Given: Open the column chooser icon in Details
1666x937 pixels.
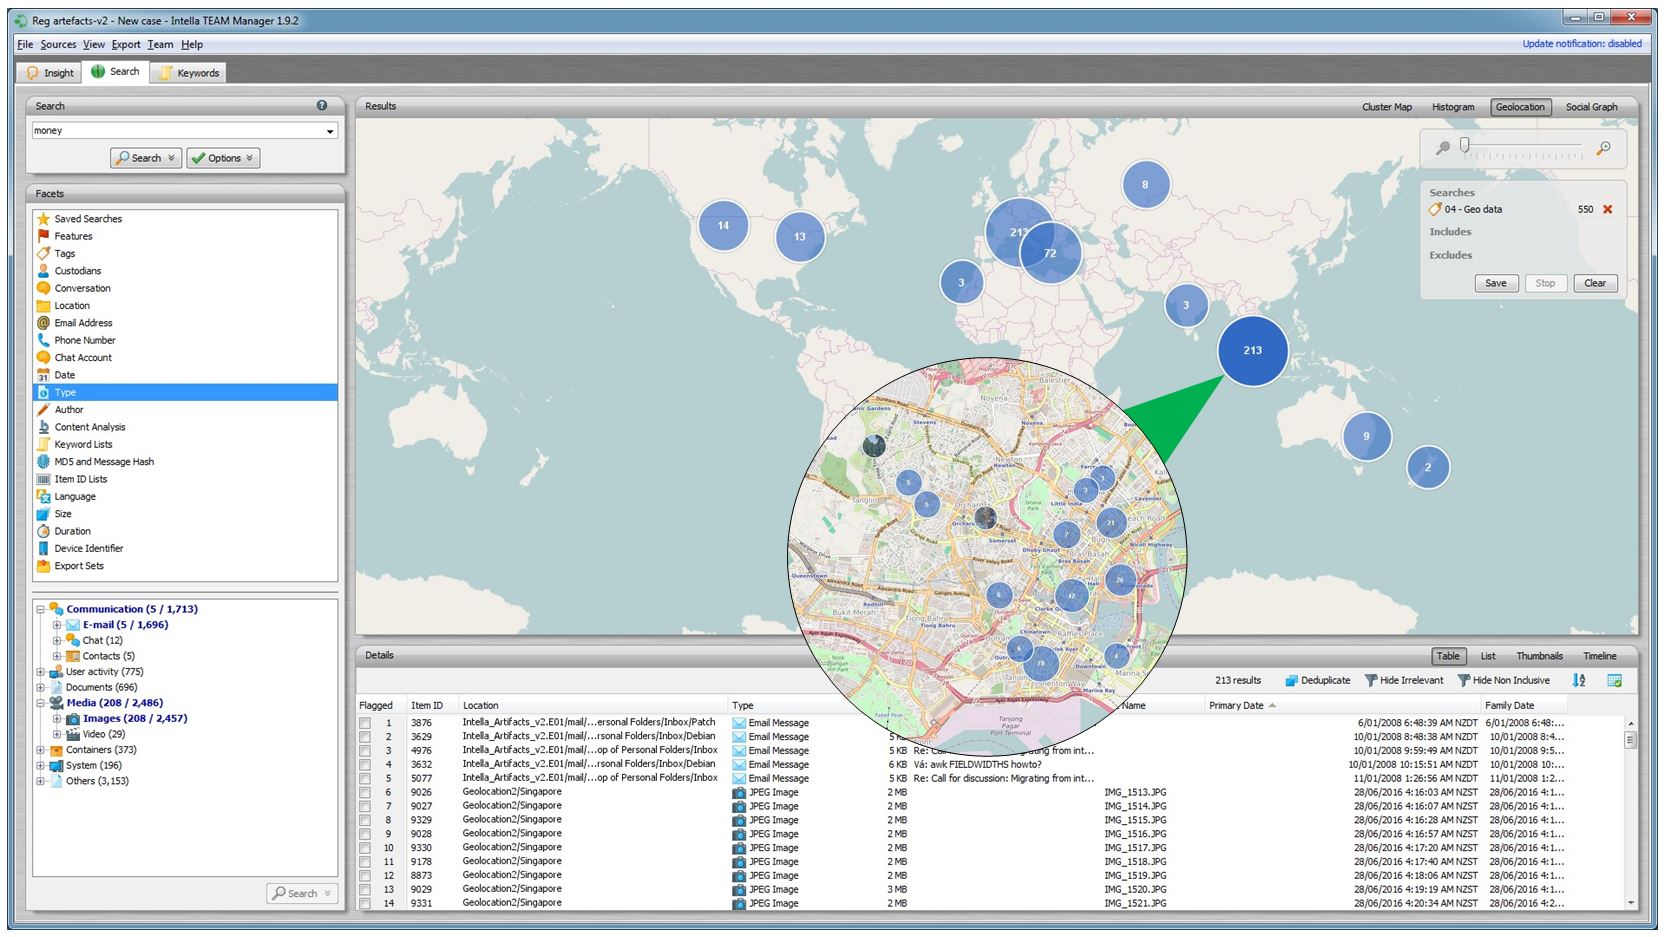Looking at the screenshot, I should coord(1614,680).
